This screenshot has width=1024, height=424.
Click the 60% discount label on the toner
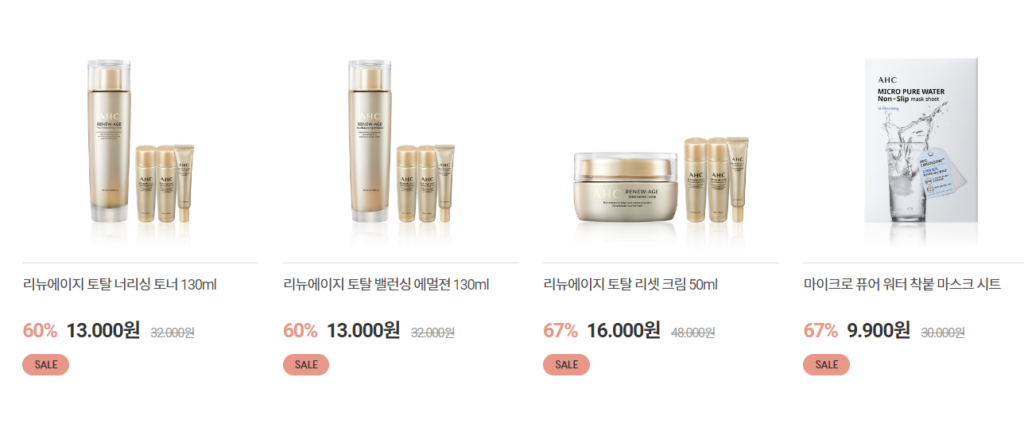[x=40, y=331]
